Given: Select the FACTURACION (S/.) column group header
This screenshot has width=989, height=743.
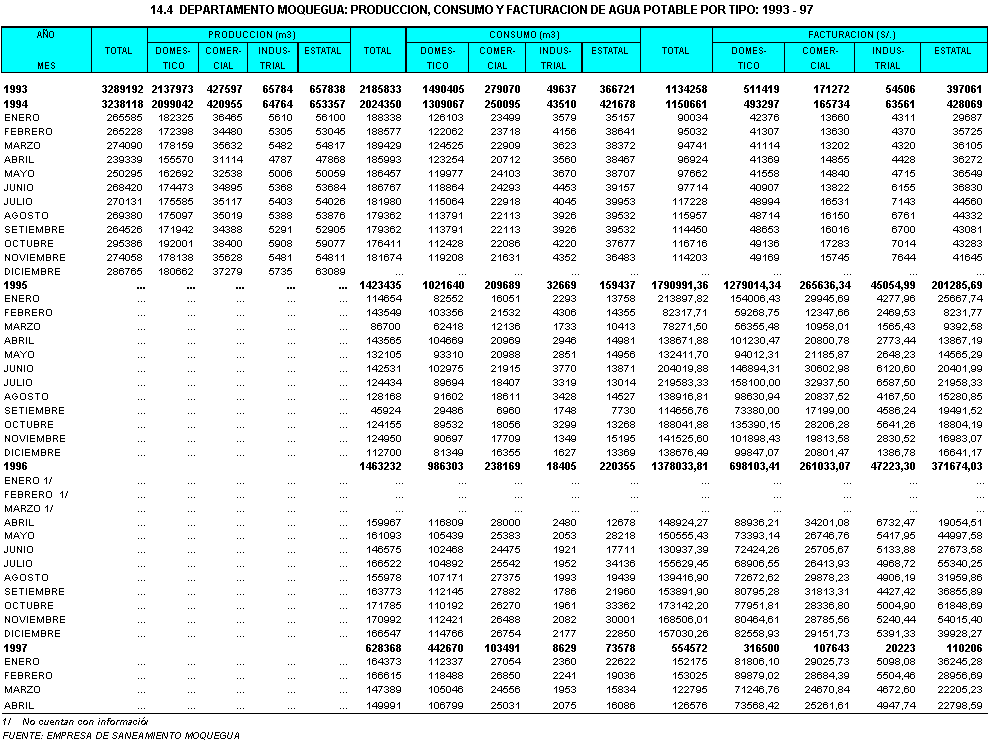Looking at the screenshot, I should pos(849,35).
